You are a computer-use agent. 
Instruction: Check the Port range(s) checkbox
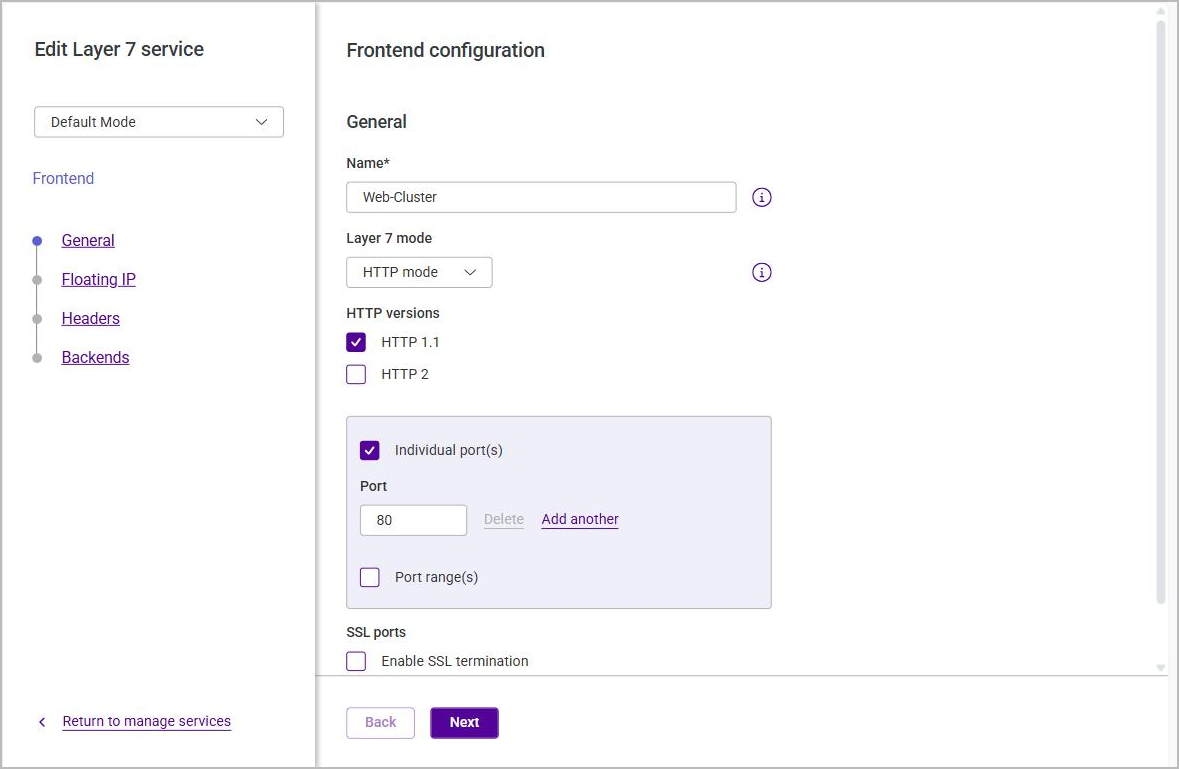369,577
